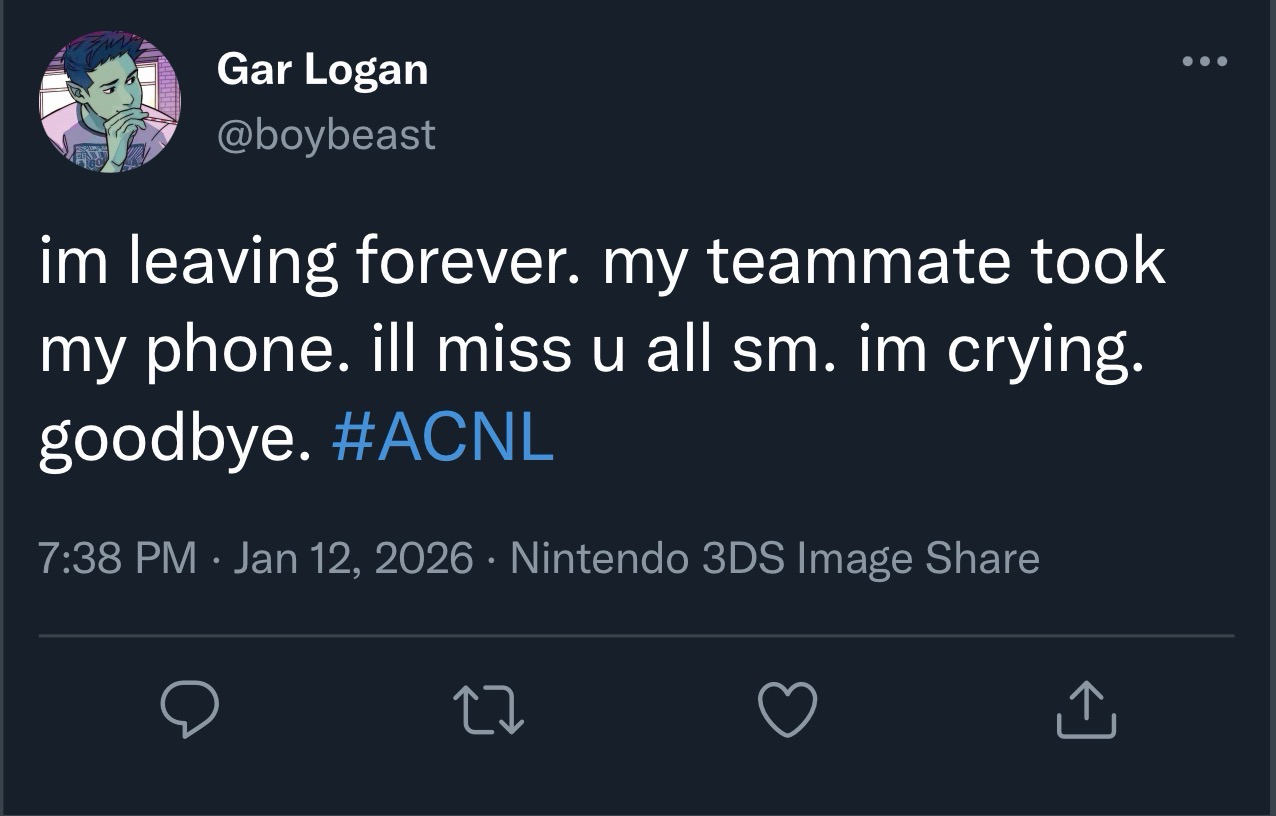Click Gar Logan's profile avatar

[x=111, y=102]
